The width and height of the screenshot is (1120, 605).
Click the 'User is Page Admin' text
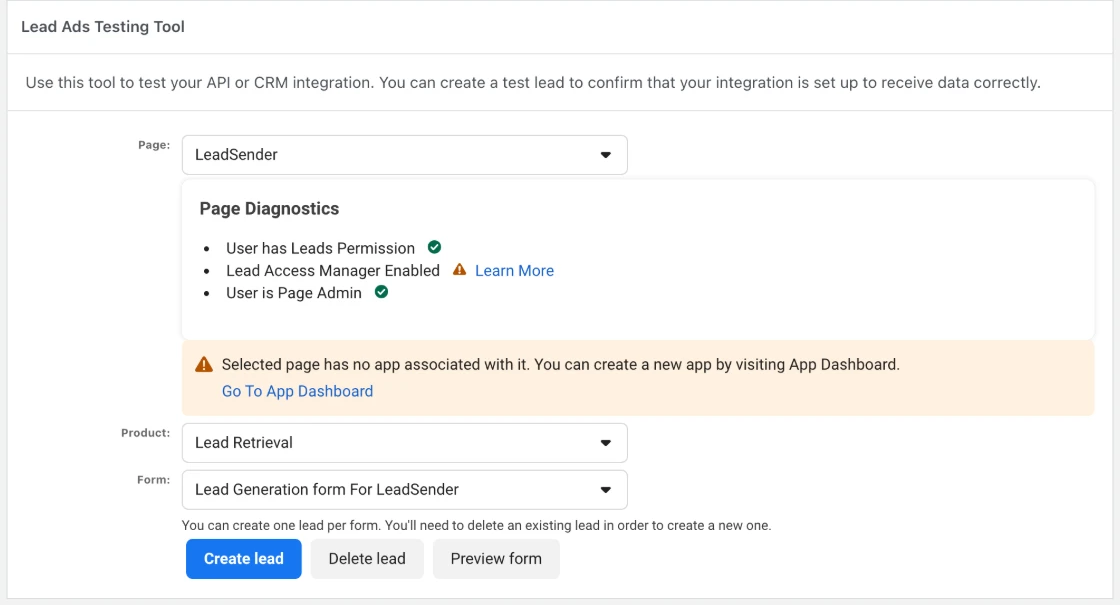tap(294, 293)
